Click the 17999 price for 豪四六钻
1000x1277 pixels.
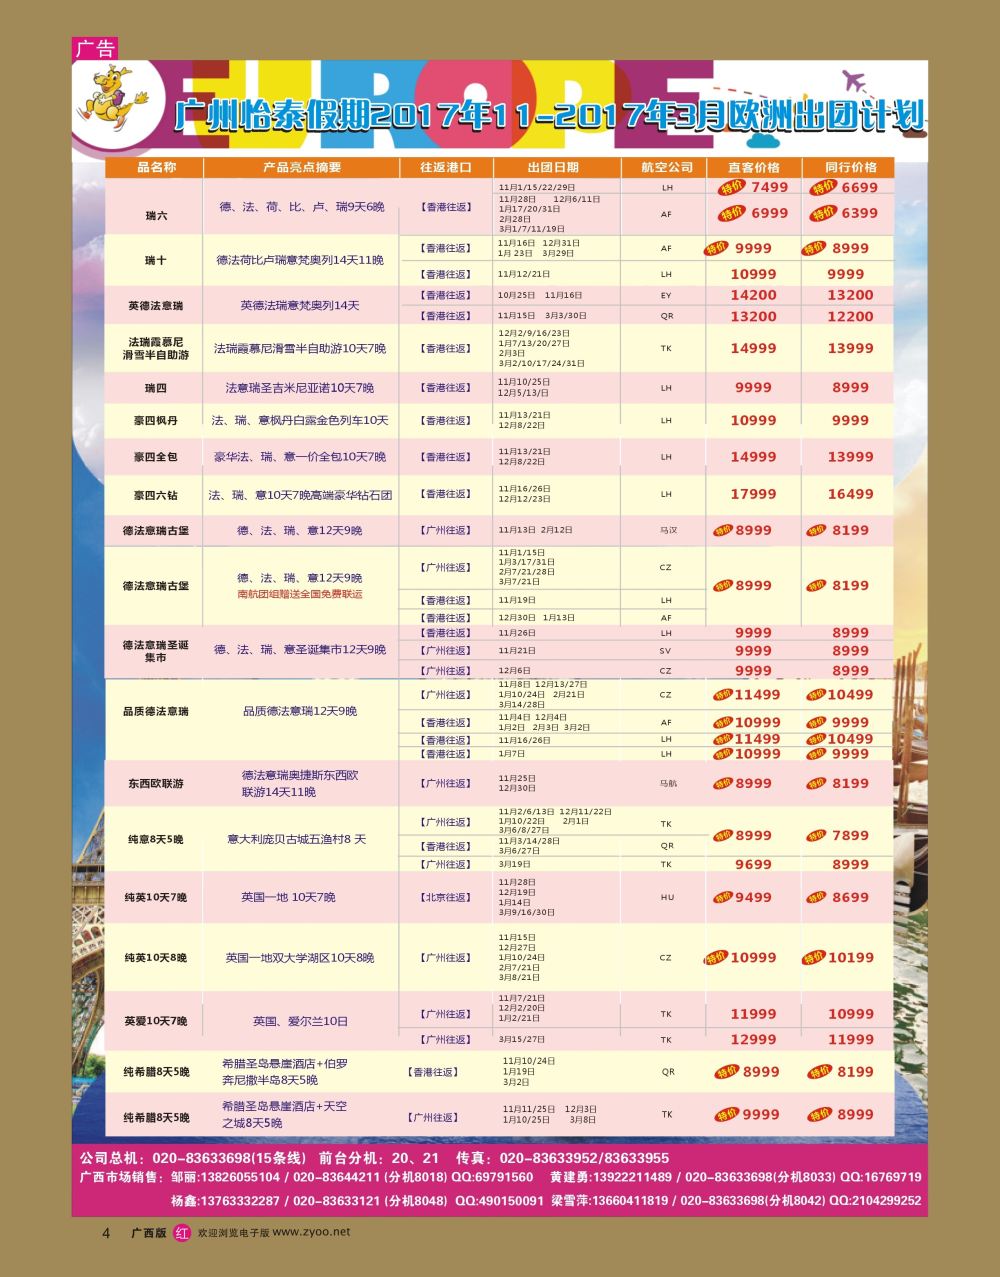(x=753, y=494)
